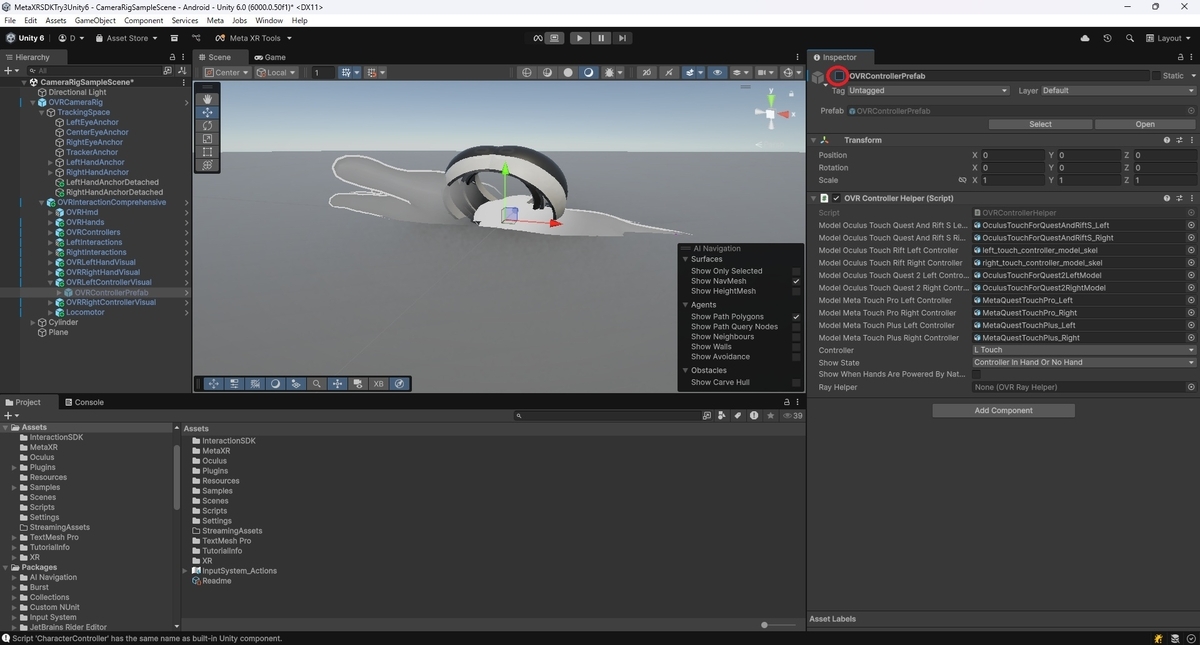The image size is (1200, 645).
Task: Click the Pause button in the toolbar
Action: [x=601, y=38]
